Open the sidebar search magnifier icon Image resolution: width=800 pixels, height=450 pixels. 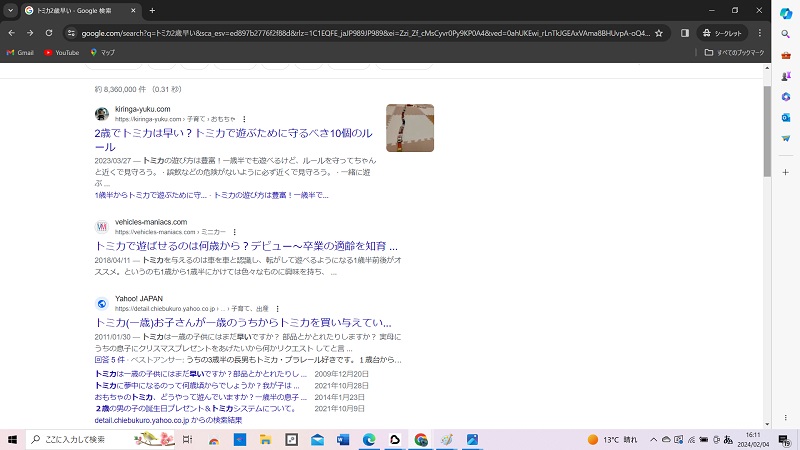click(786, 34)
